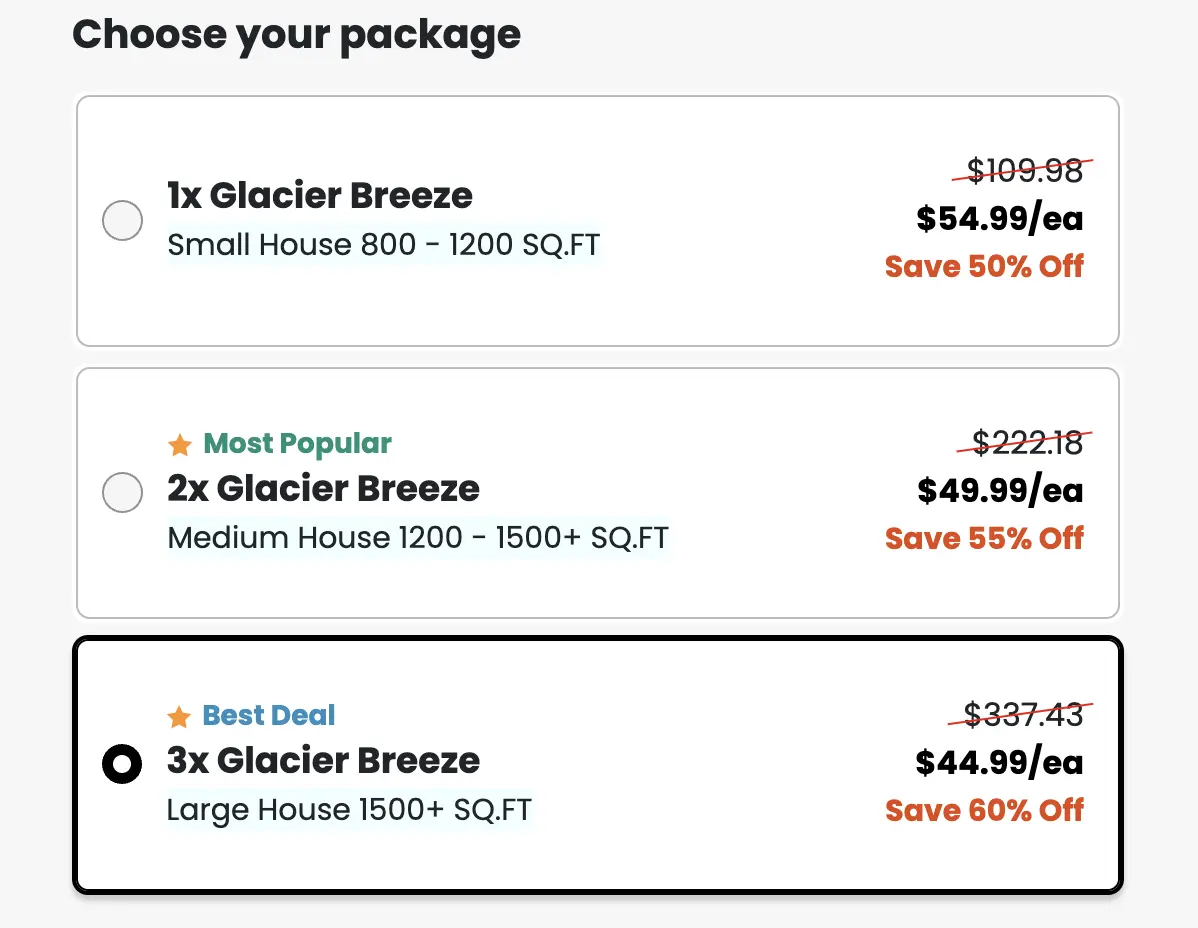Click Small House 800 - 1200 SQ.FT text
The width and height of the screenshot is (1198, 928).
383,245
